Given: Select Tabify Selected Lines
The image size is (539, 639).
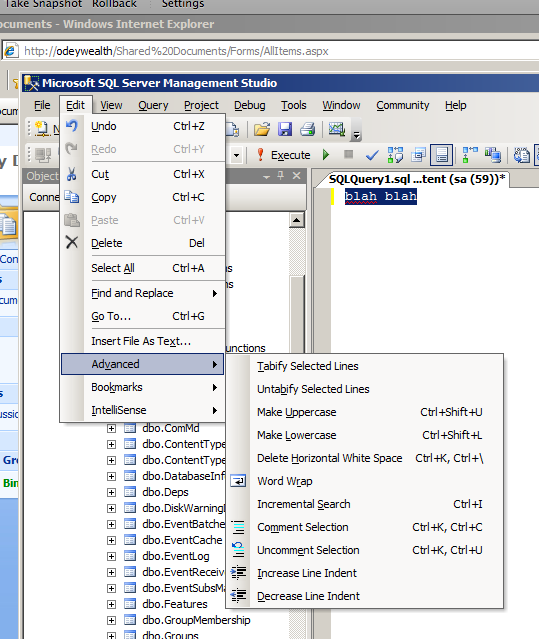Looking at the screenshot, I should click(x=365, y=366).
